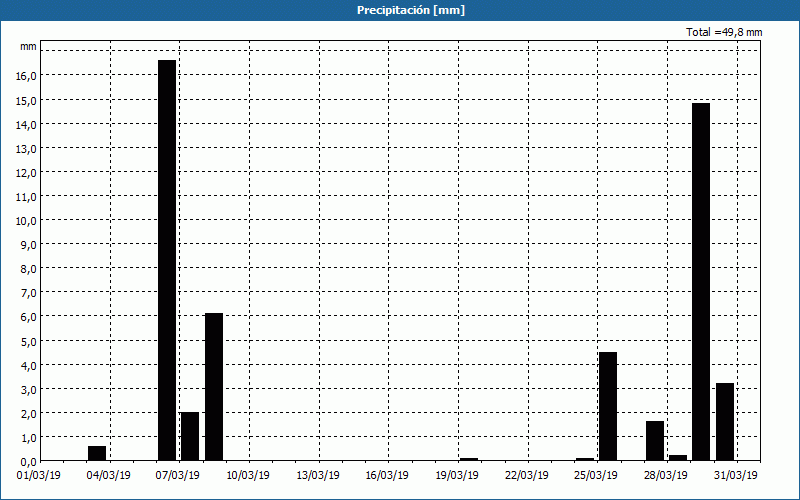Click the "mm" unit label above y-axis
This screenshot has width=800, height=500.
[28, 46]
